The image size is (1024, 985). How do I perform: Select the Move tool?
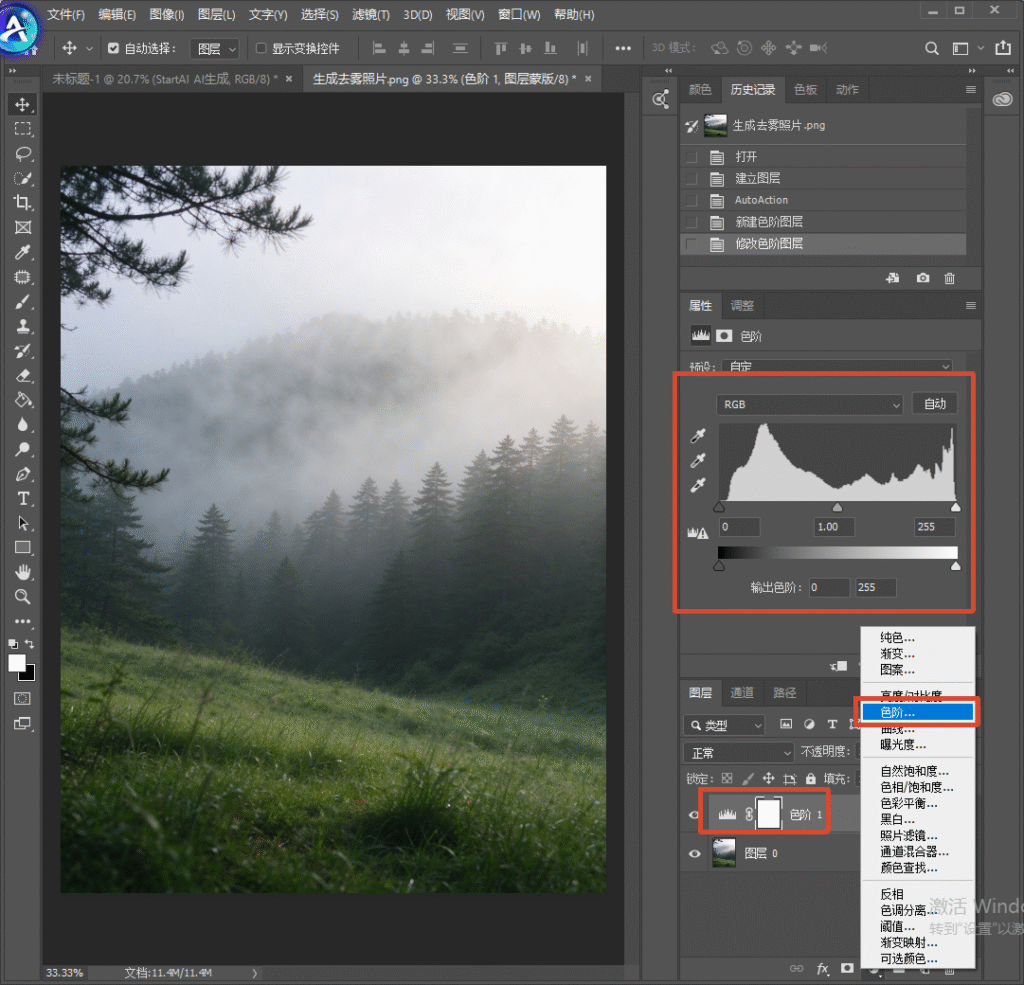(x=23, y=105)
